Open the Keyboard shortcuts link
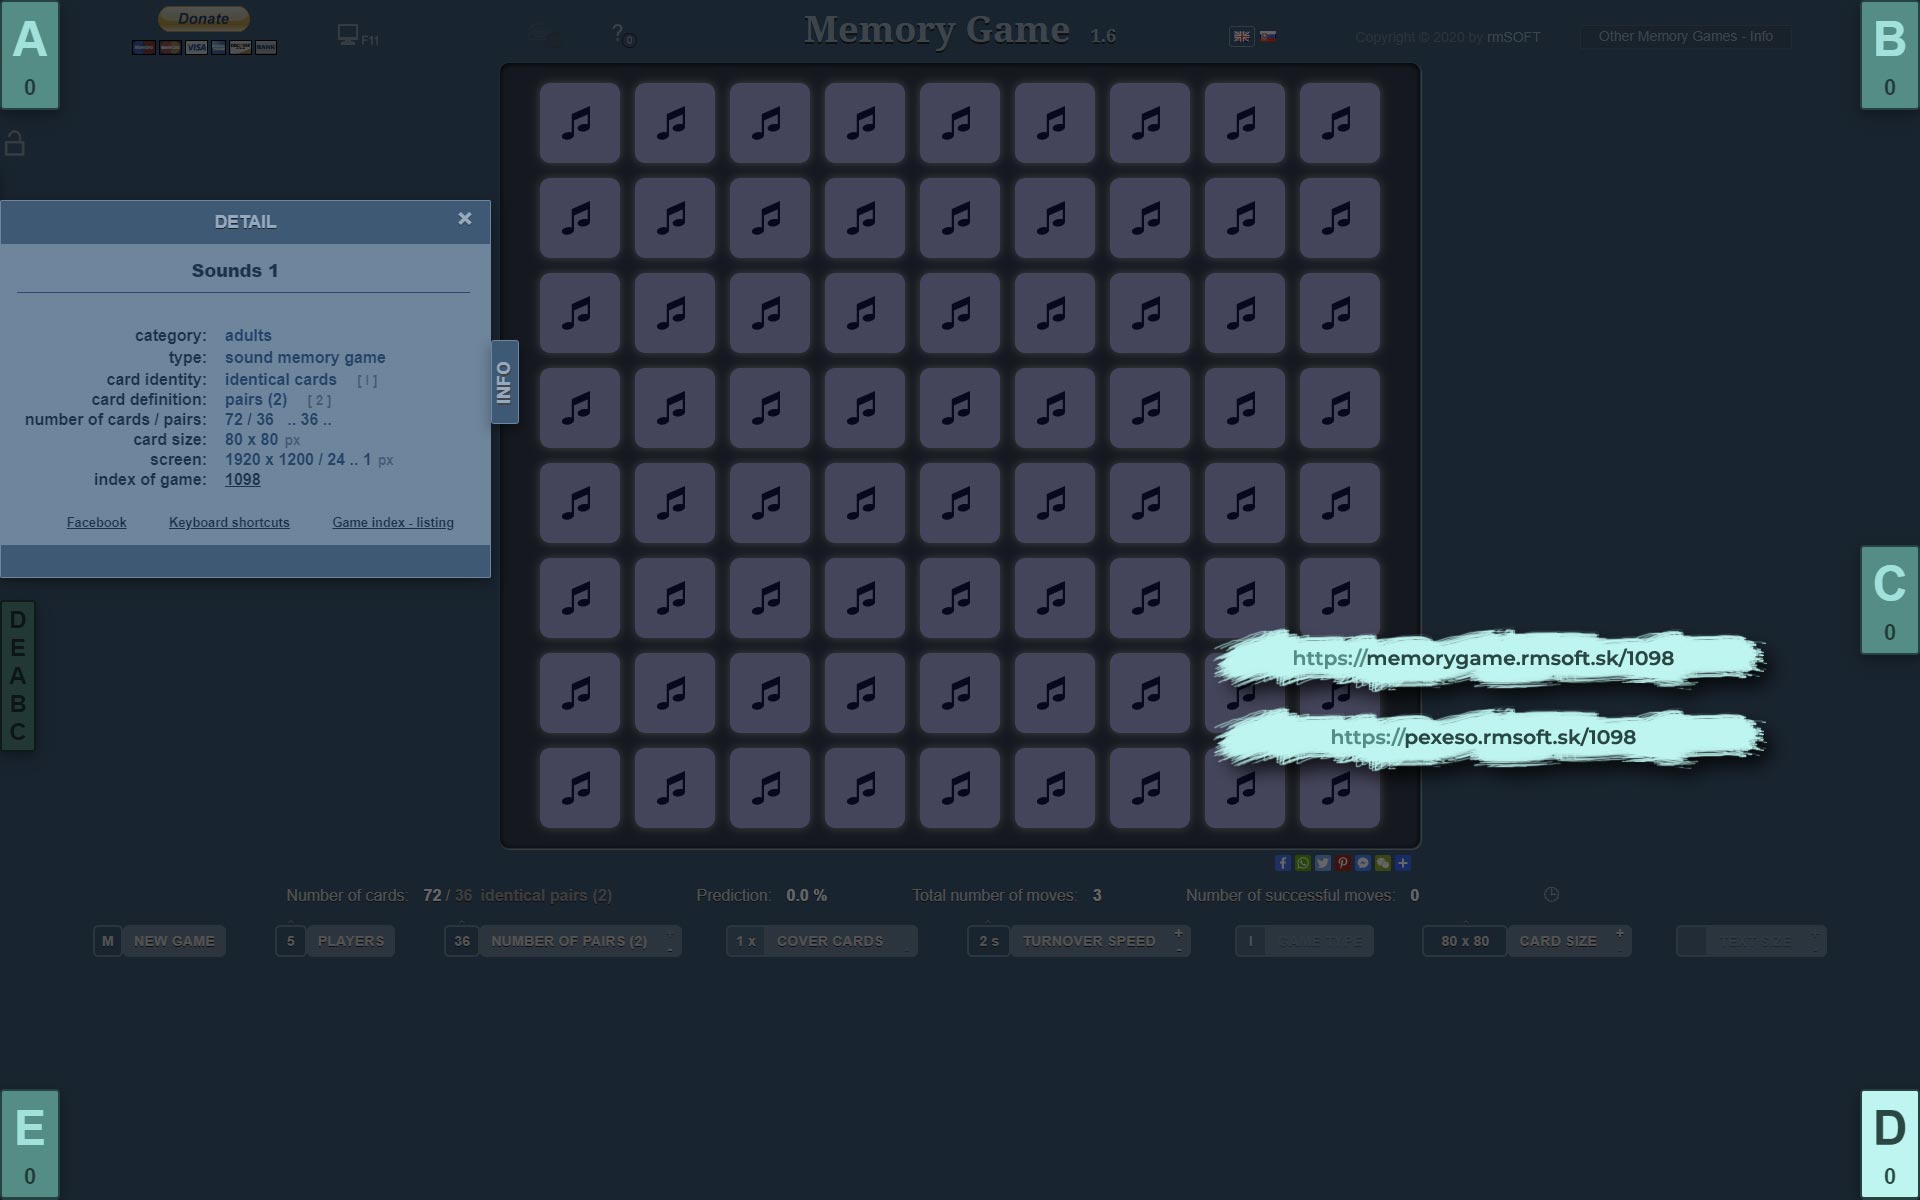The width and height of the screenshot is (1920, 1200). pos(229,523)
